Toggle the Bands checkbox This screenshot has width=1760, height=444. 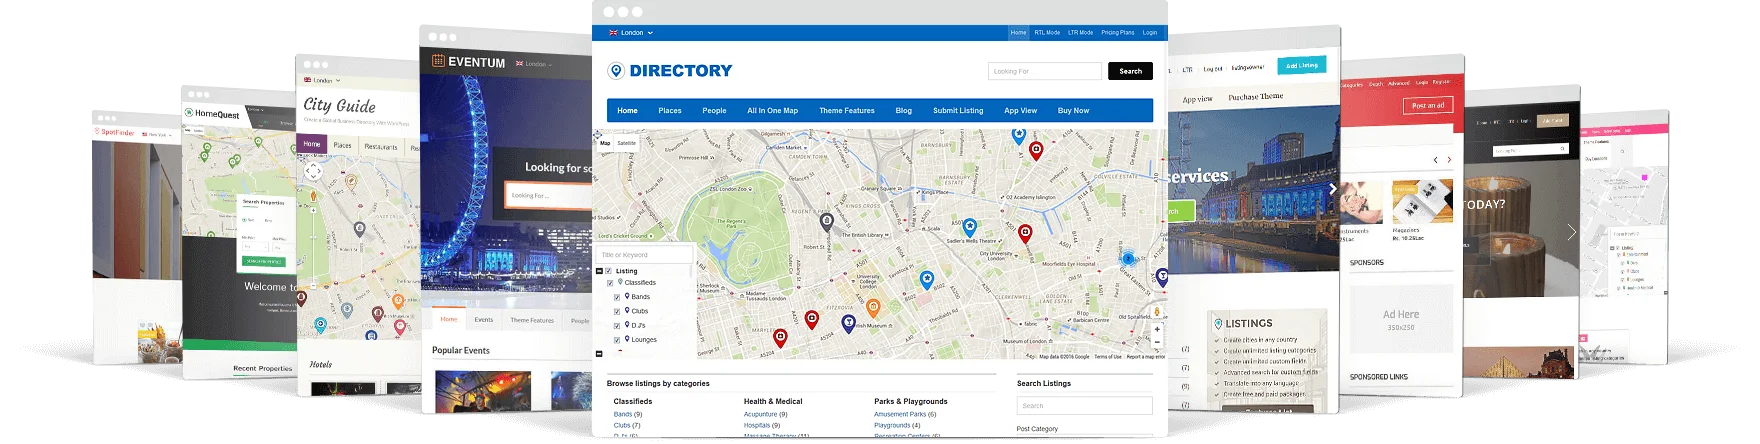tap(617, 297)
